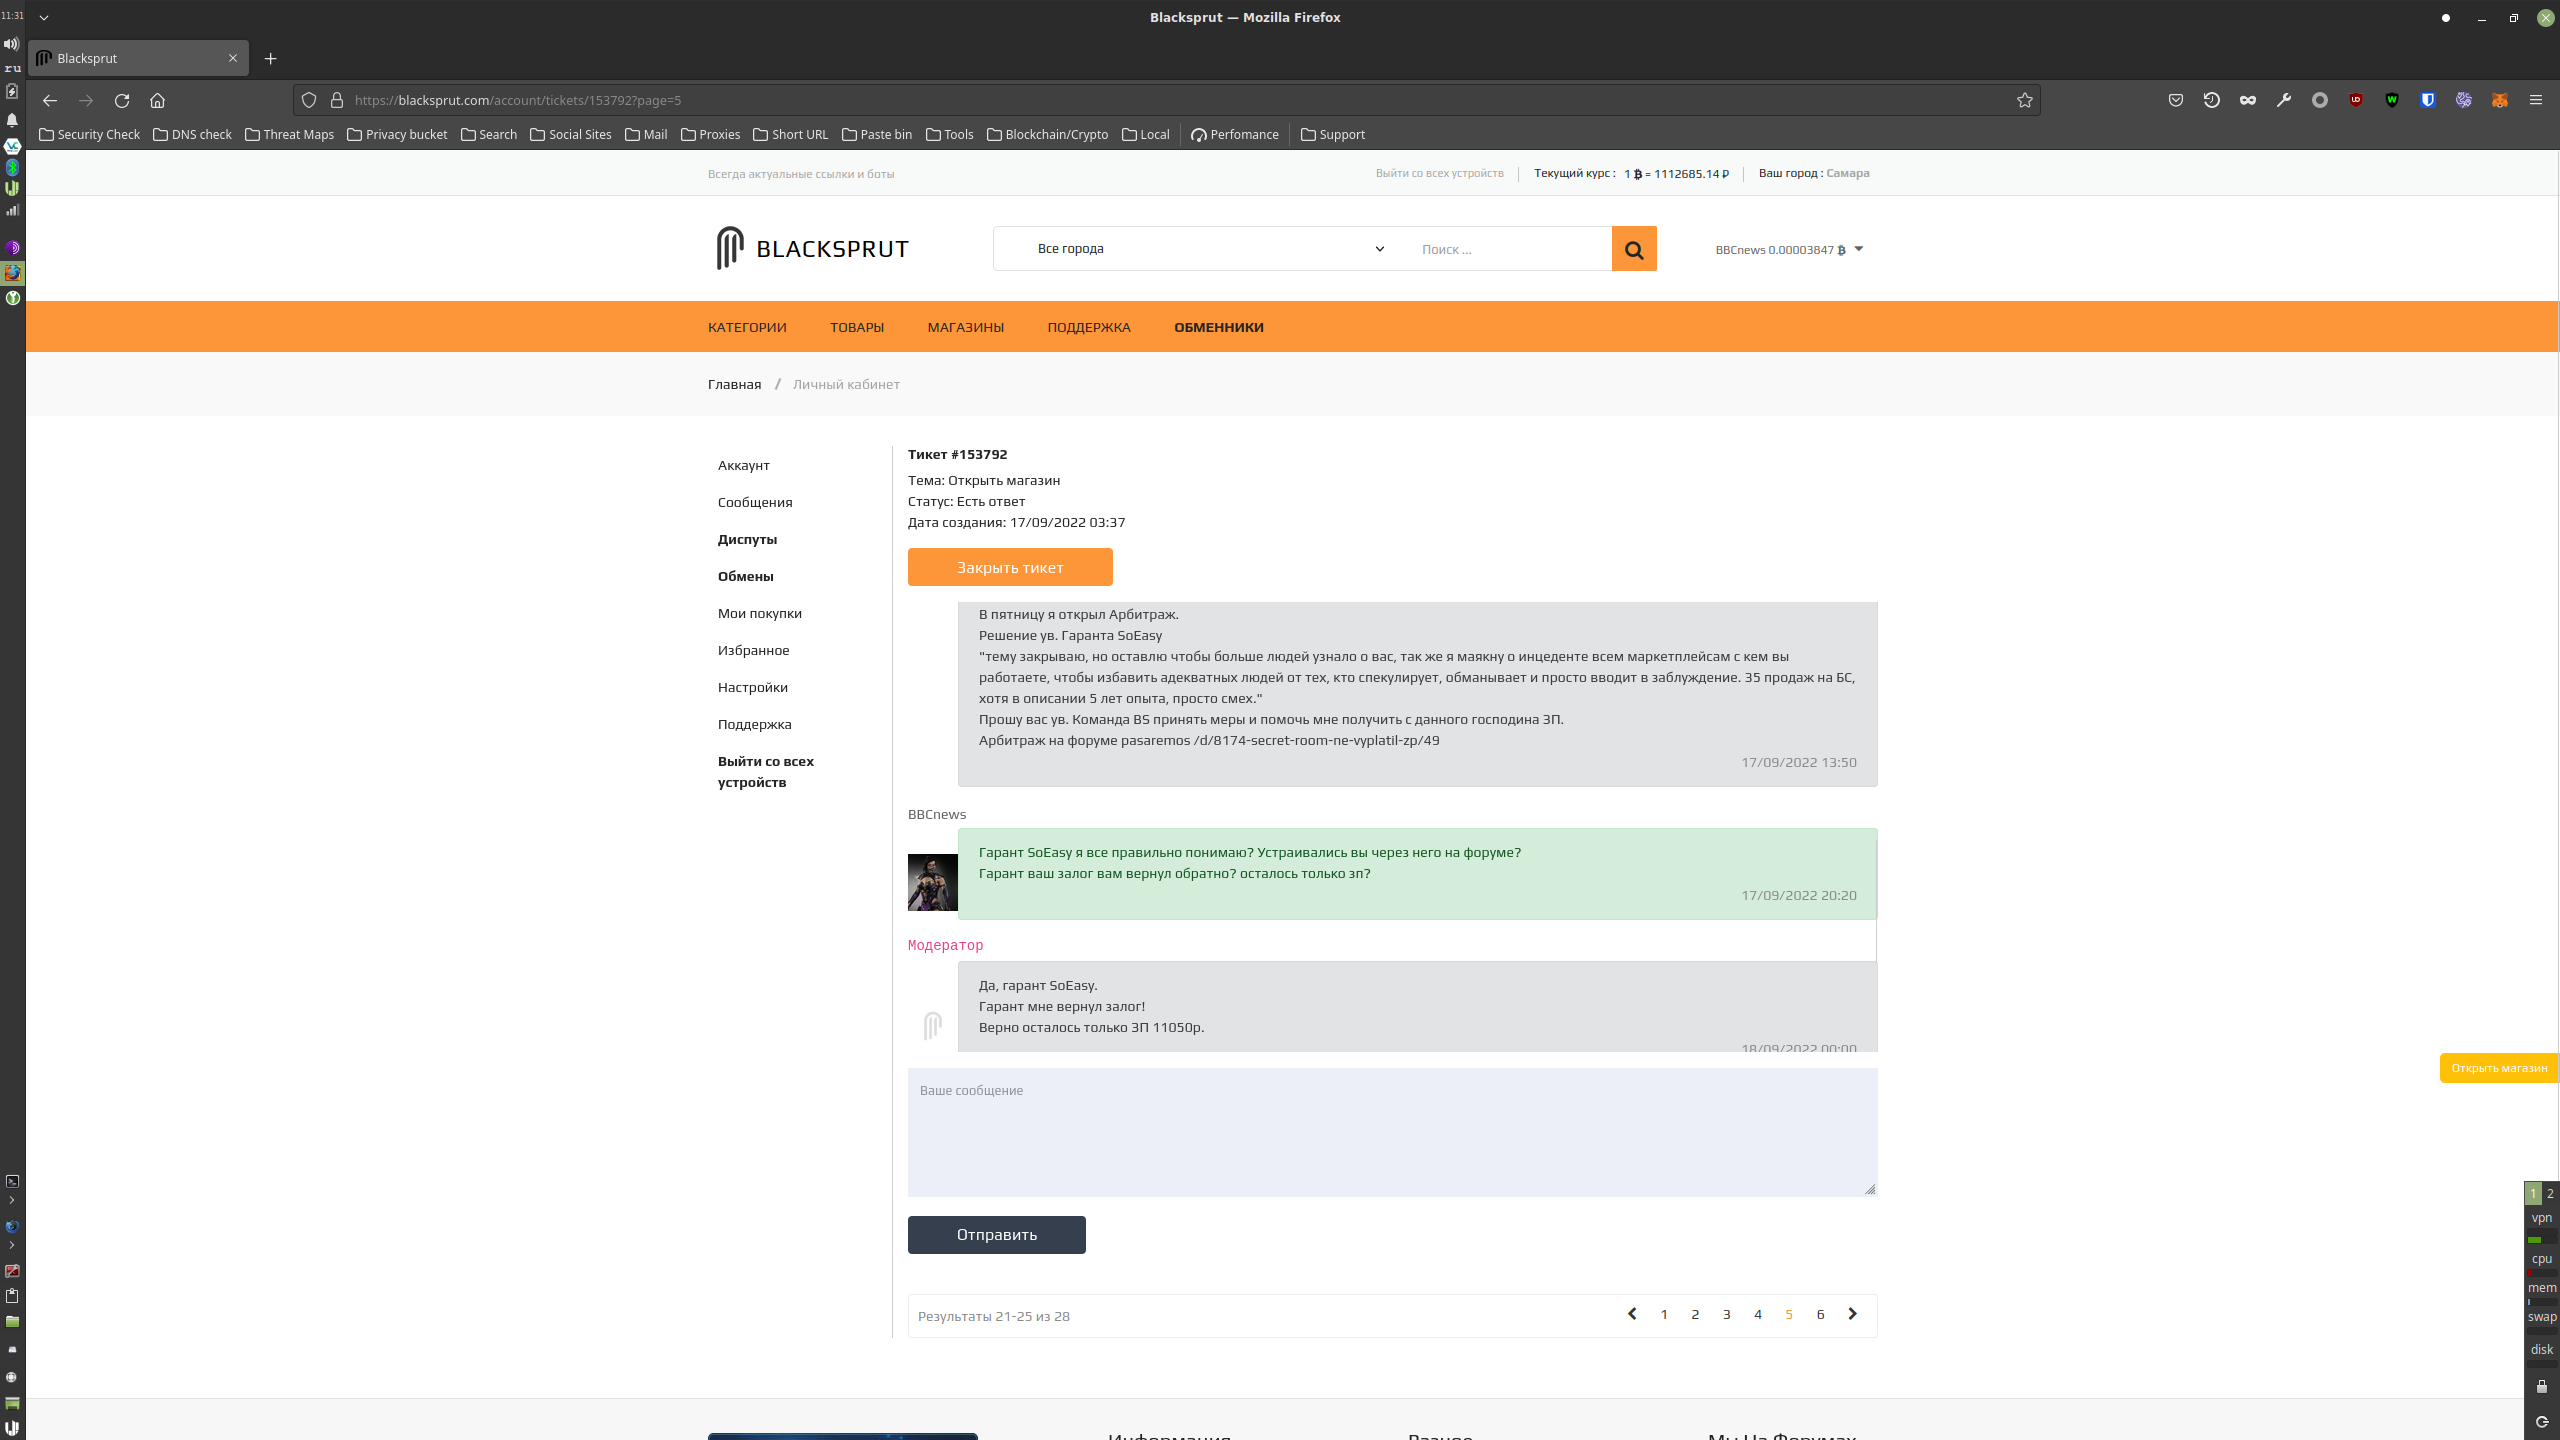Screen dimensions: 2560x1440
Task: Open a new tab with plus button
Action: tap(270, 58)
